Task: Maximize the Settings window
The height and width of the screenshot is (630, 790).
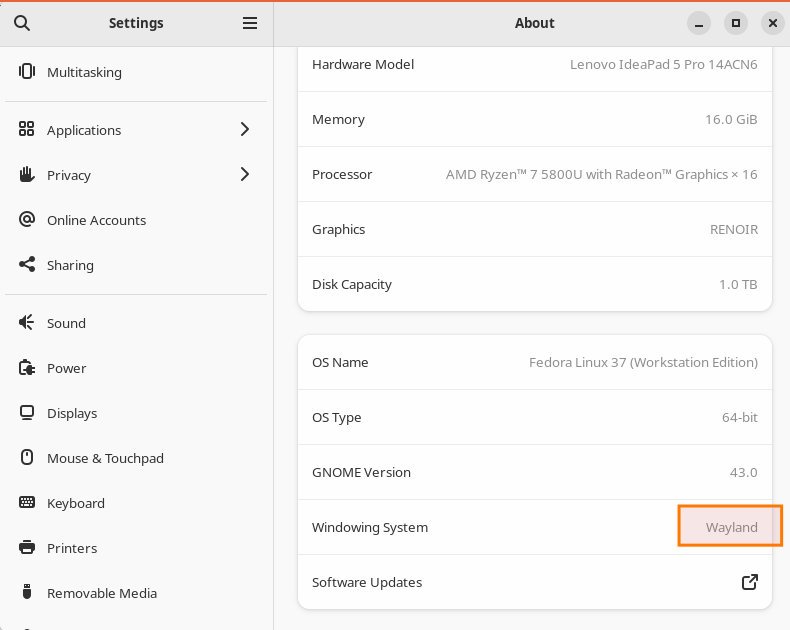Action: click(735, 23)
